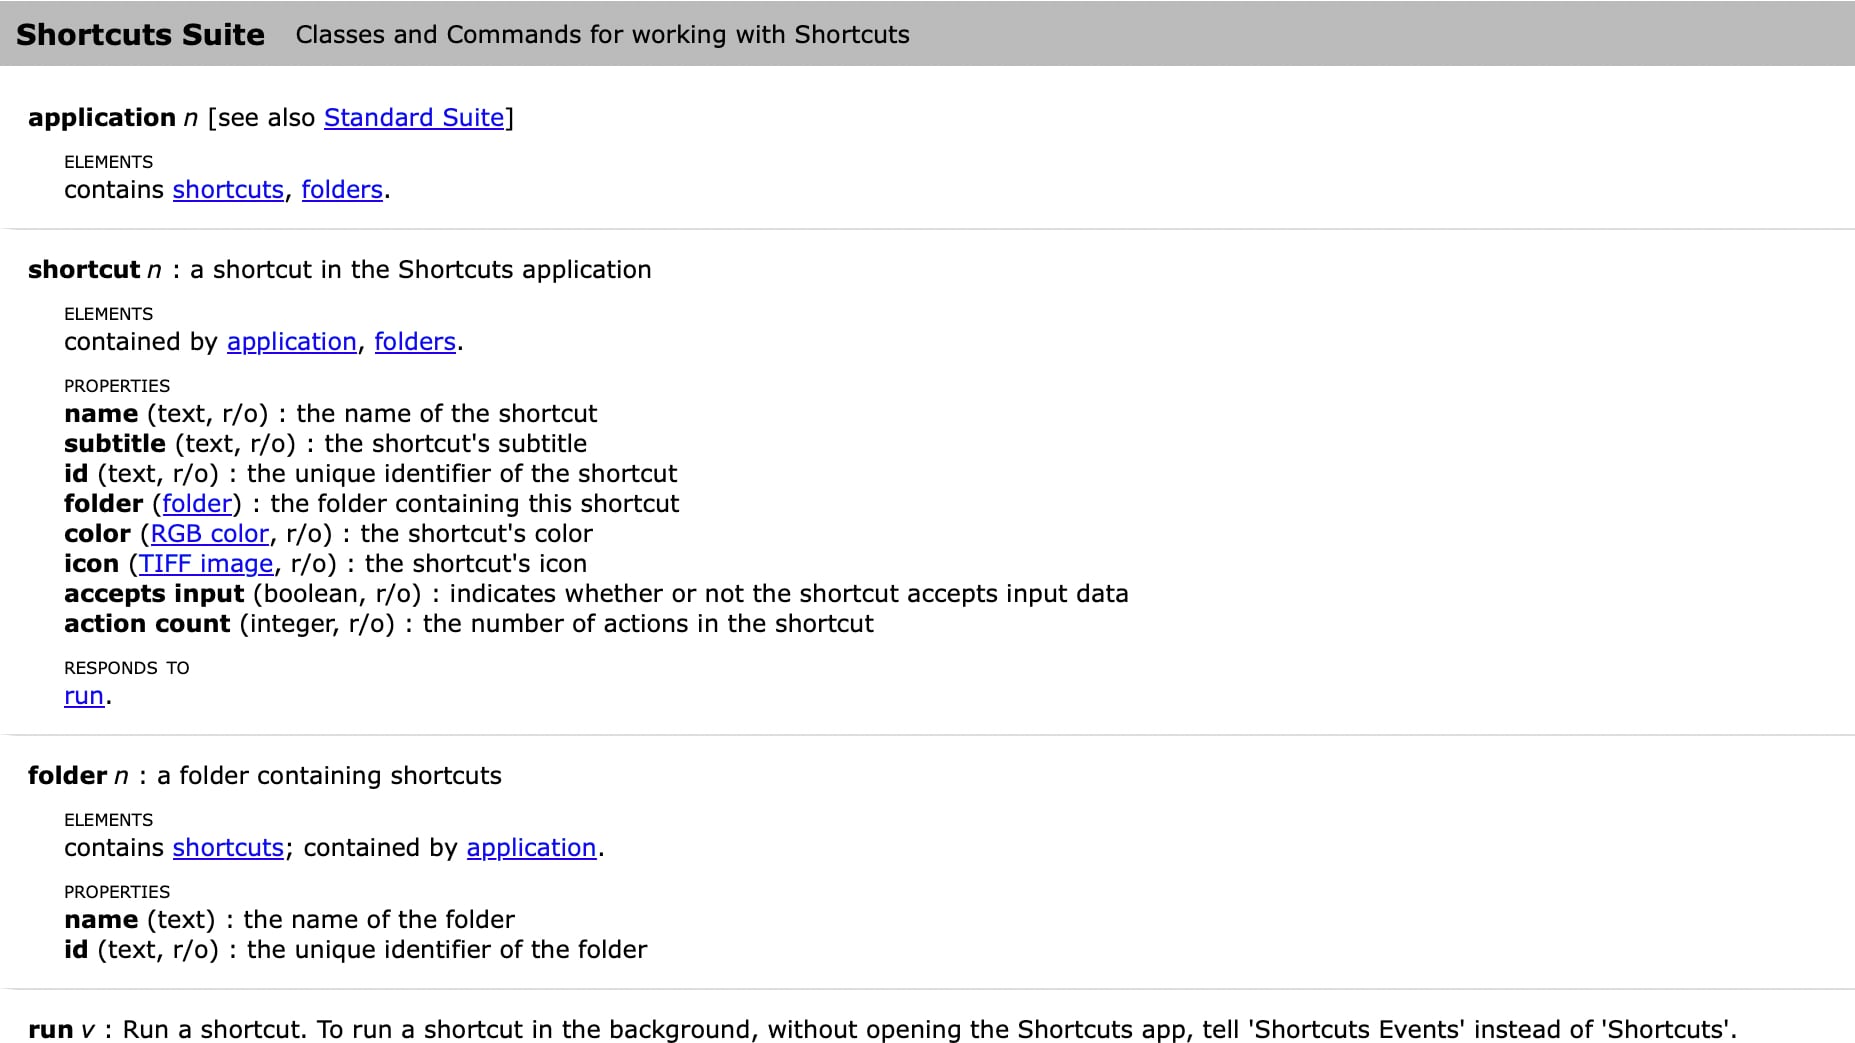
Task: Click the RGB color type link
Action: (210, 534)
